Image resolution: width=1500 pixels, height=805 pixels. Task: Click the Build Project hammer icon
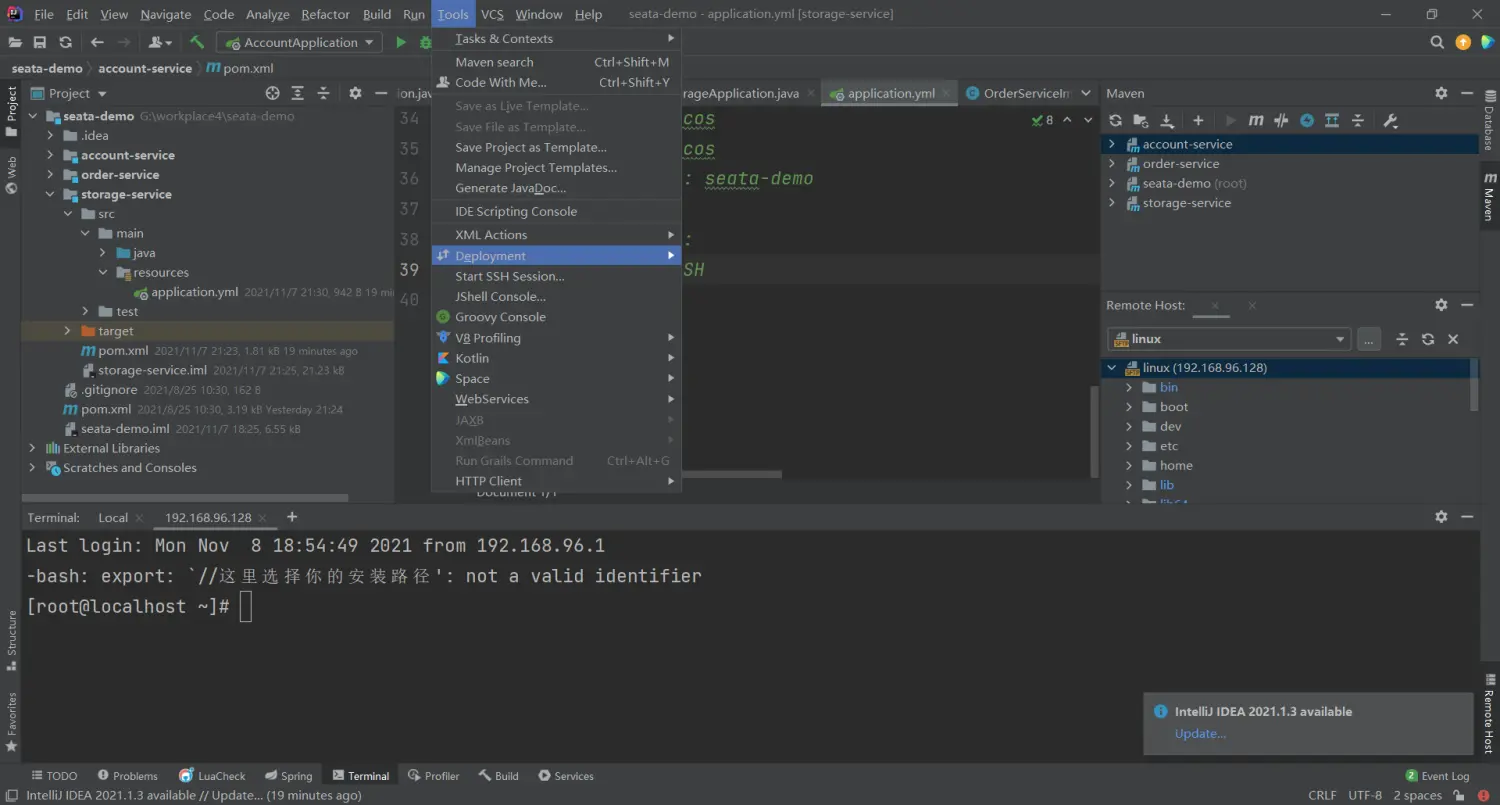197,42
